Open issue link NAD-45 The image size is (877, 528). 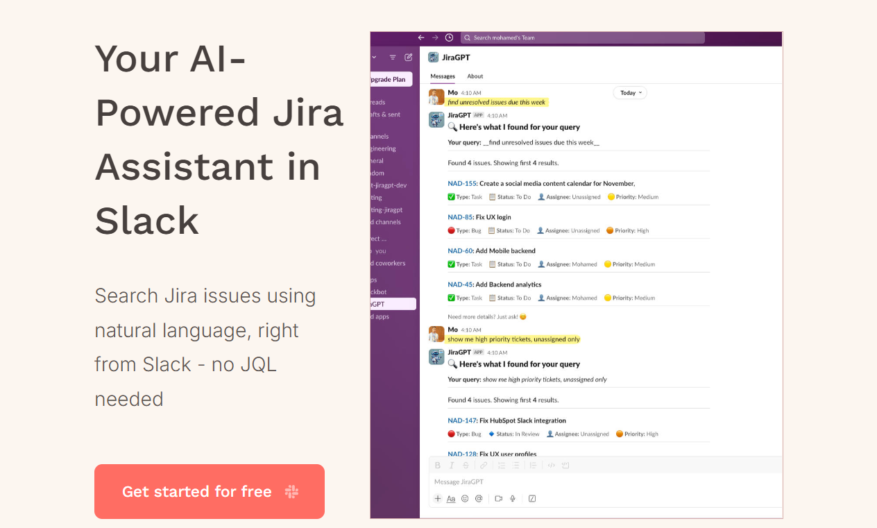click(x=460, y=284)
